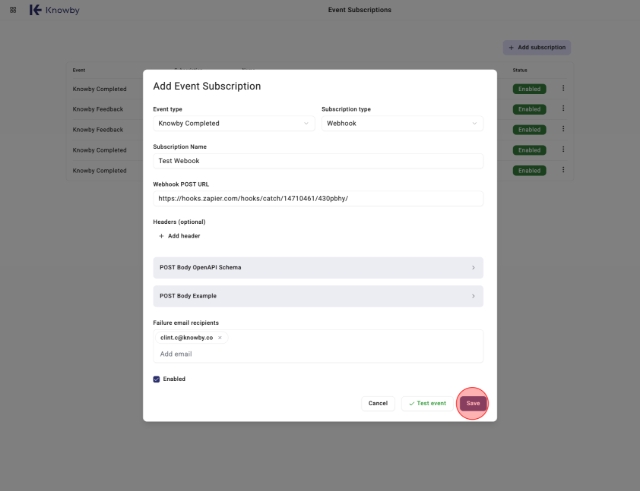
Task: Remove clint.c@knowby.co recipient chip
Action: (x=220, y=338)
